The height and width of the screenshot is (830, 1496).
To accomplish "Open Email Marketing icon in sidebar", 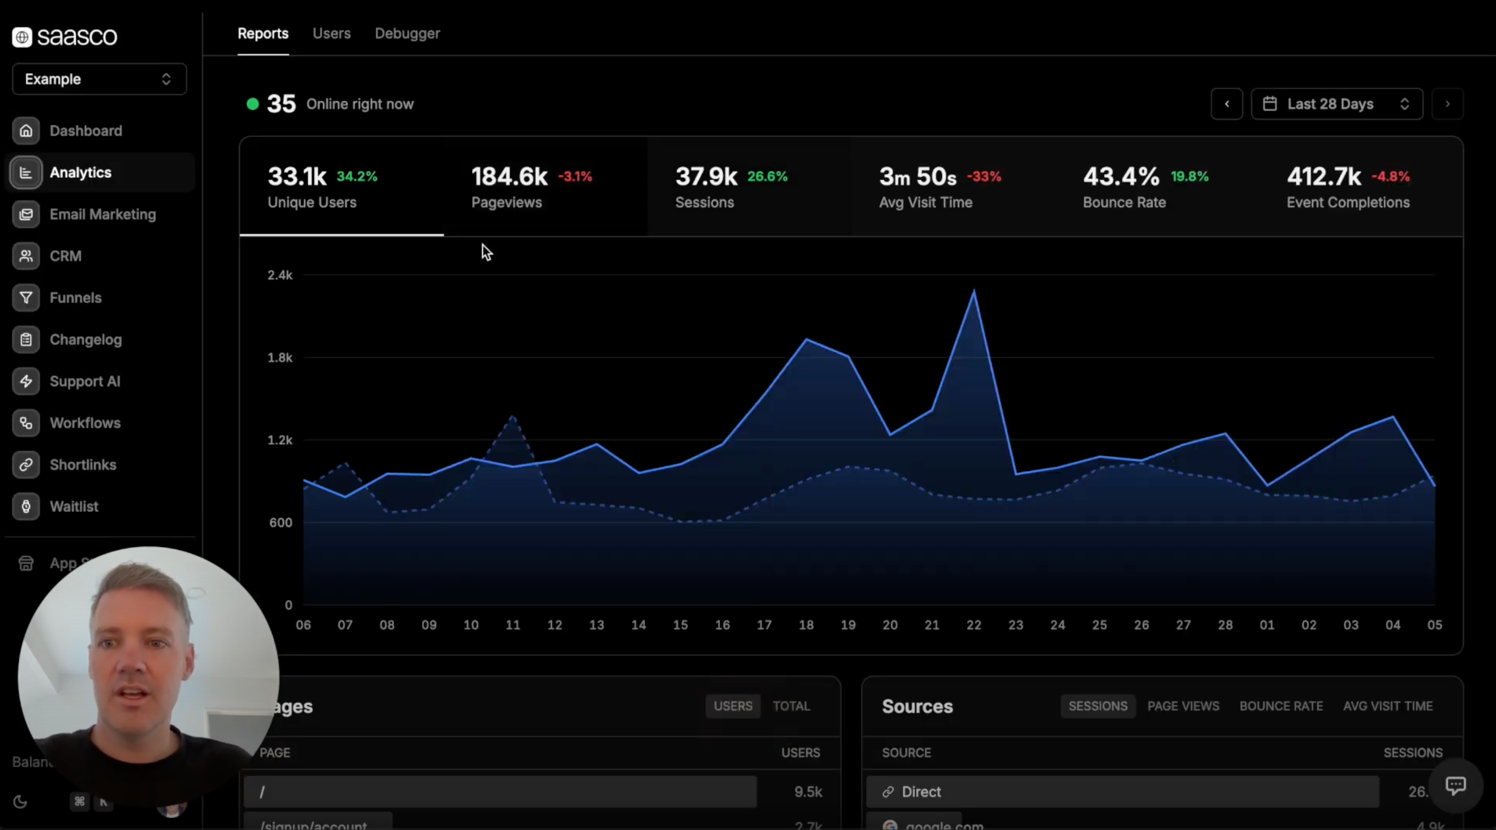I will pos(26,214).
